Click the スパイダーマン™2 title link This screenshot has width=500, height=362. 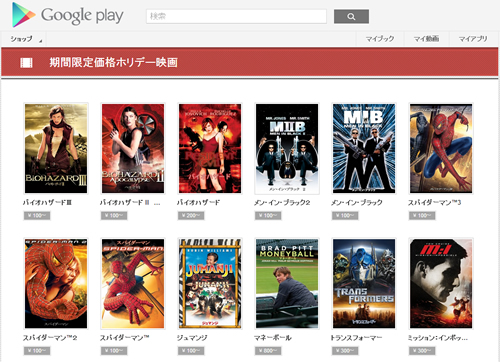tap(50, 338)
